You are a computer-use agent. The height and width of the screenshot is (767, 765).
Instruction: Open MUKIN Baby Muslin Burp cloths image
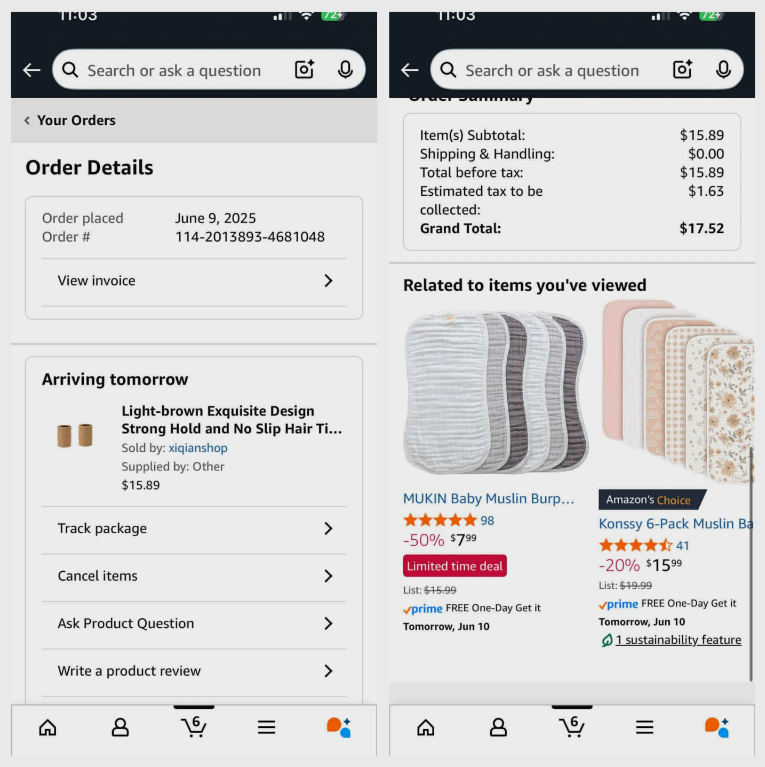click(495, 392)
